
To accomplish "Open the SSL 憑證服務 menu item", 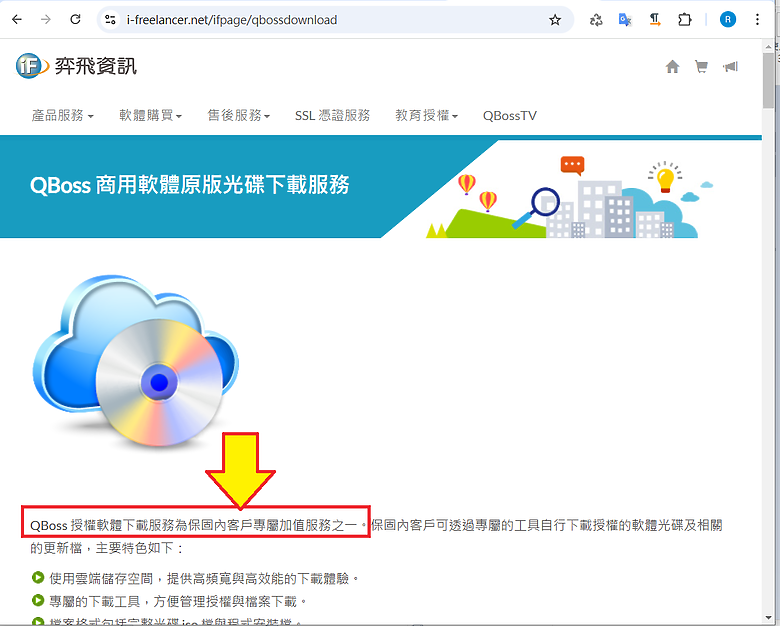I will click(x=332, y=115).
